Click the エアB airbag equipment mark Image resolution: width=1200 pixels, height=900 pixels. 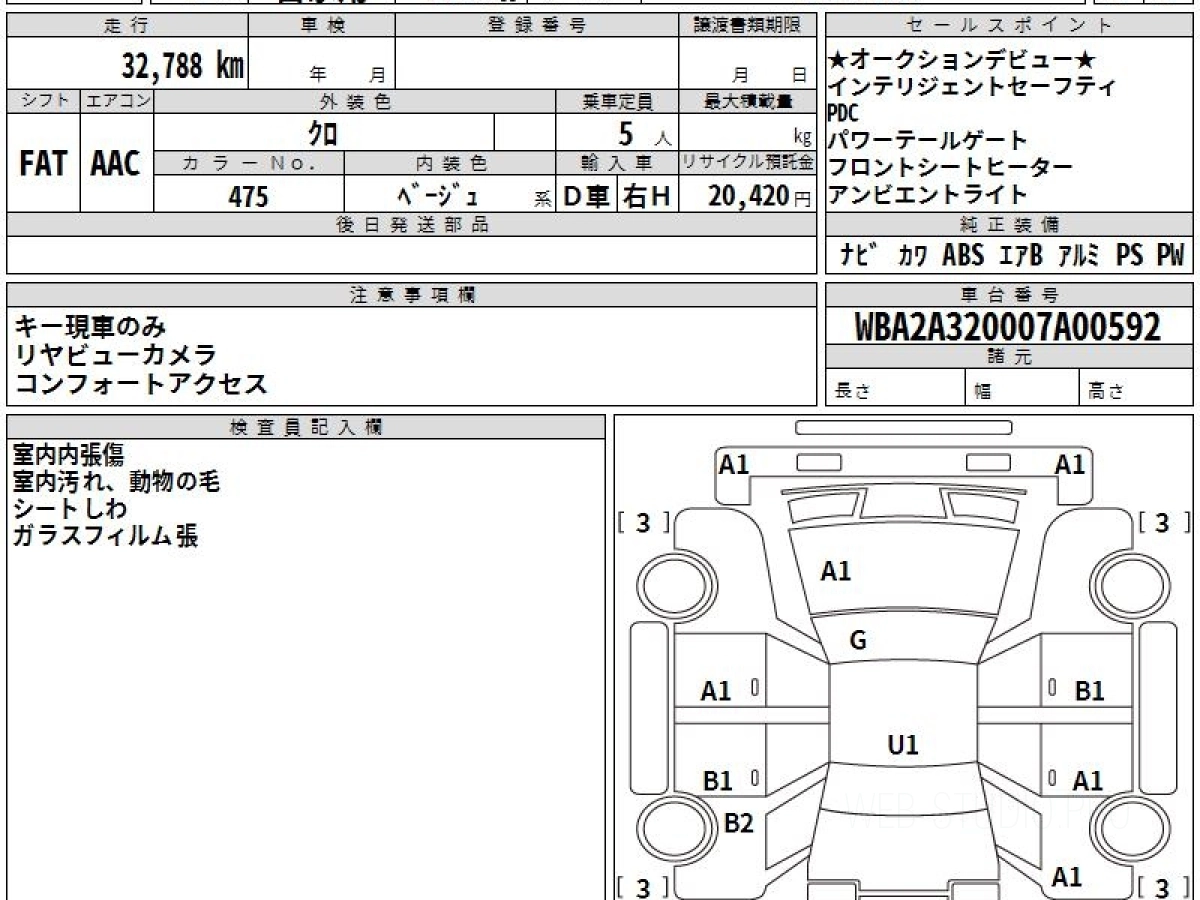[x=1021, y=255]
